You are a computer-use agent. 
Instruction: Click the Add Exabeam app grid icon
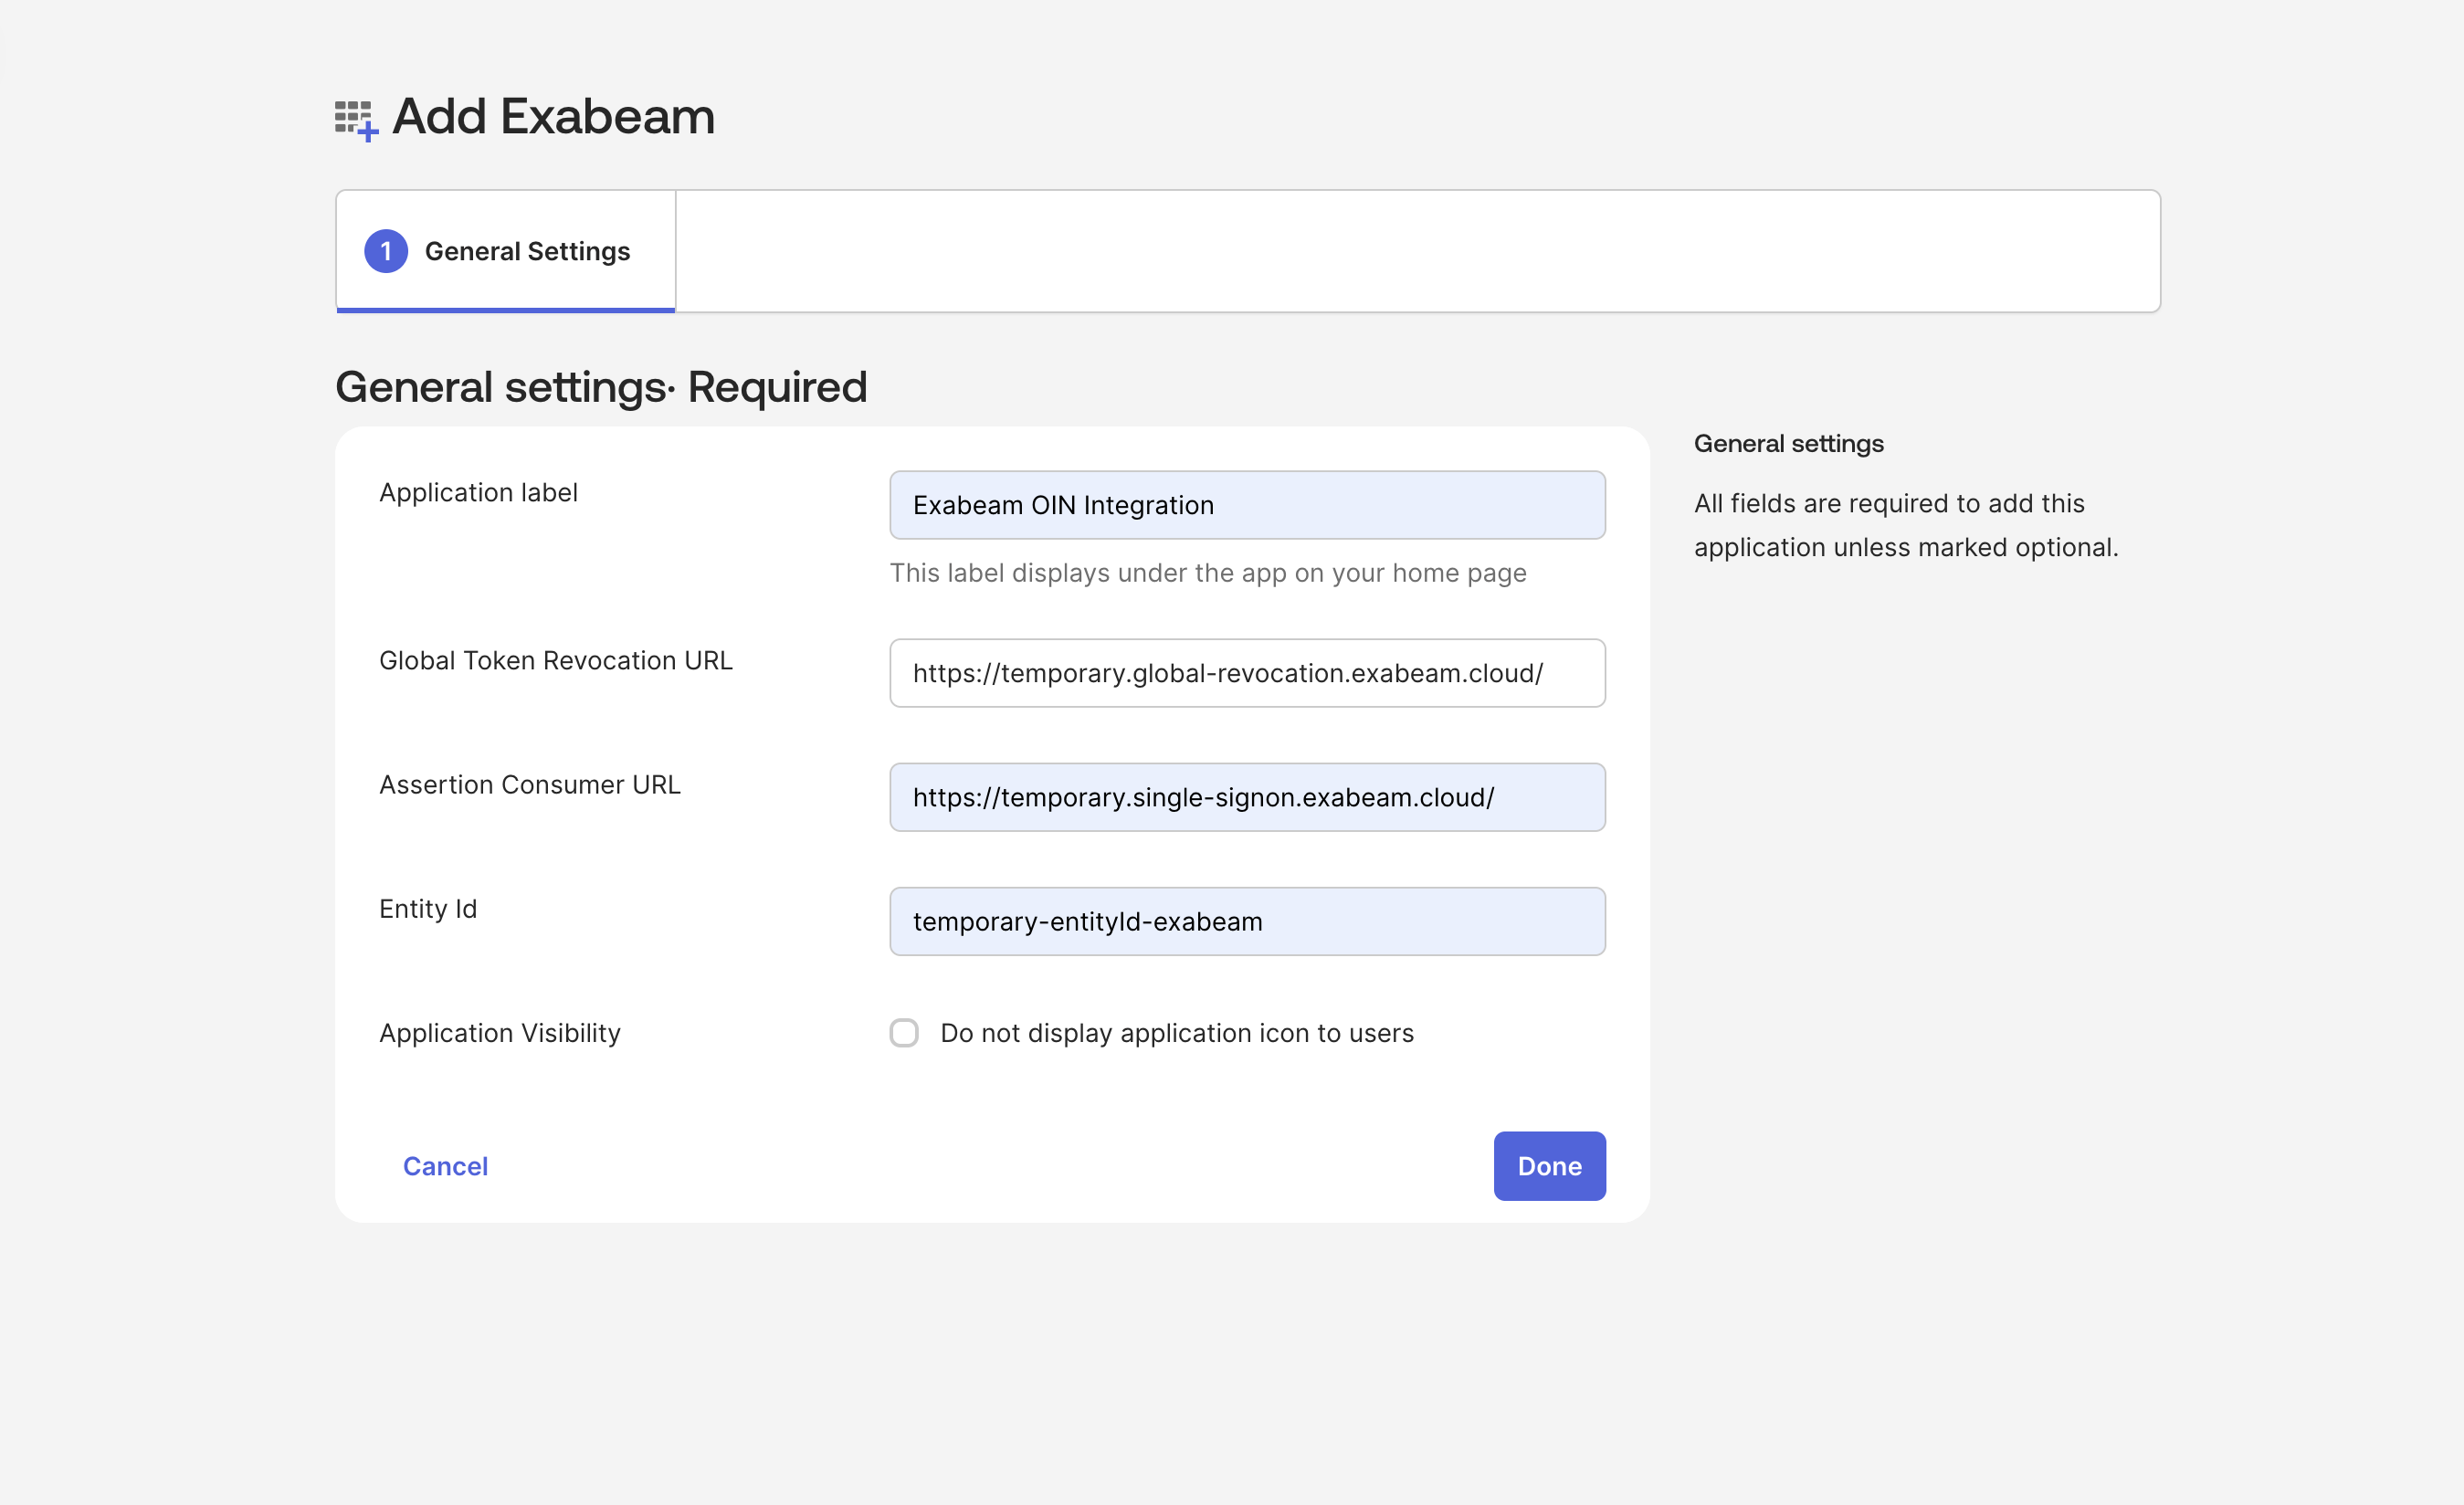pos(354,117)
